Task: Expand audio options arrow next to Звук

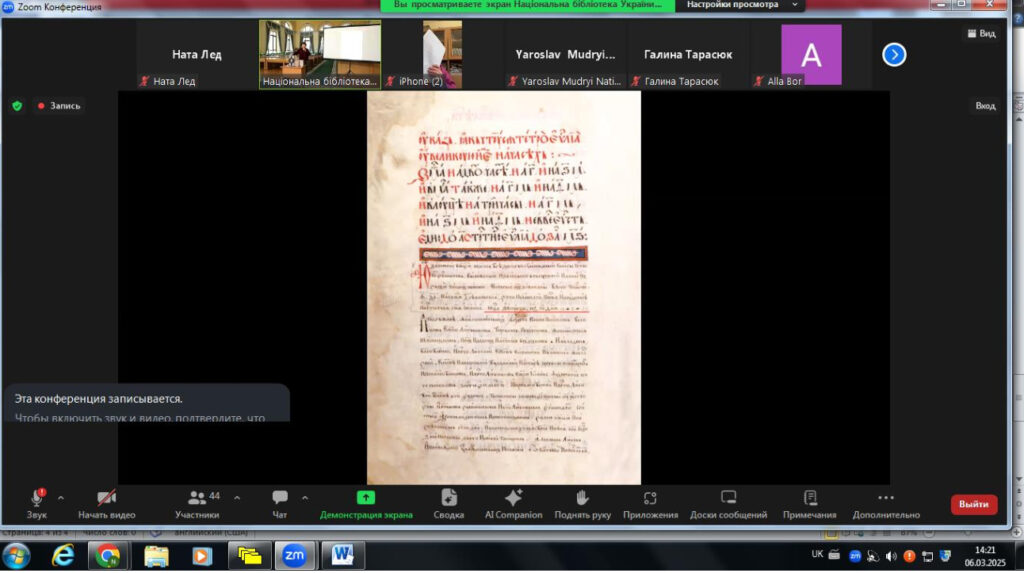Action: coord(61,499)
